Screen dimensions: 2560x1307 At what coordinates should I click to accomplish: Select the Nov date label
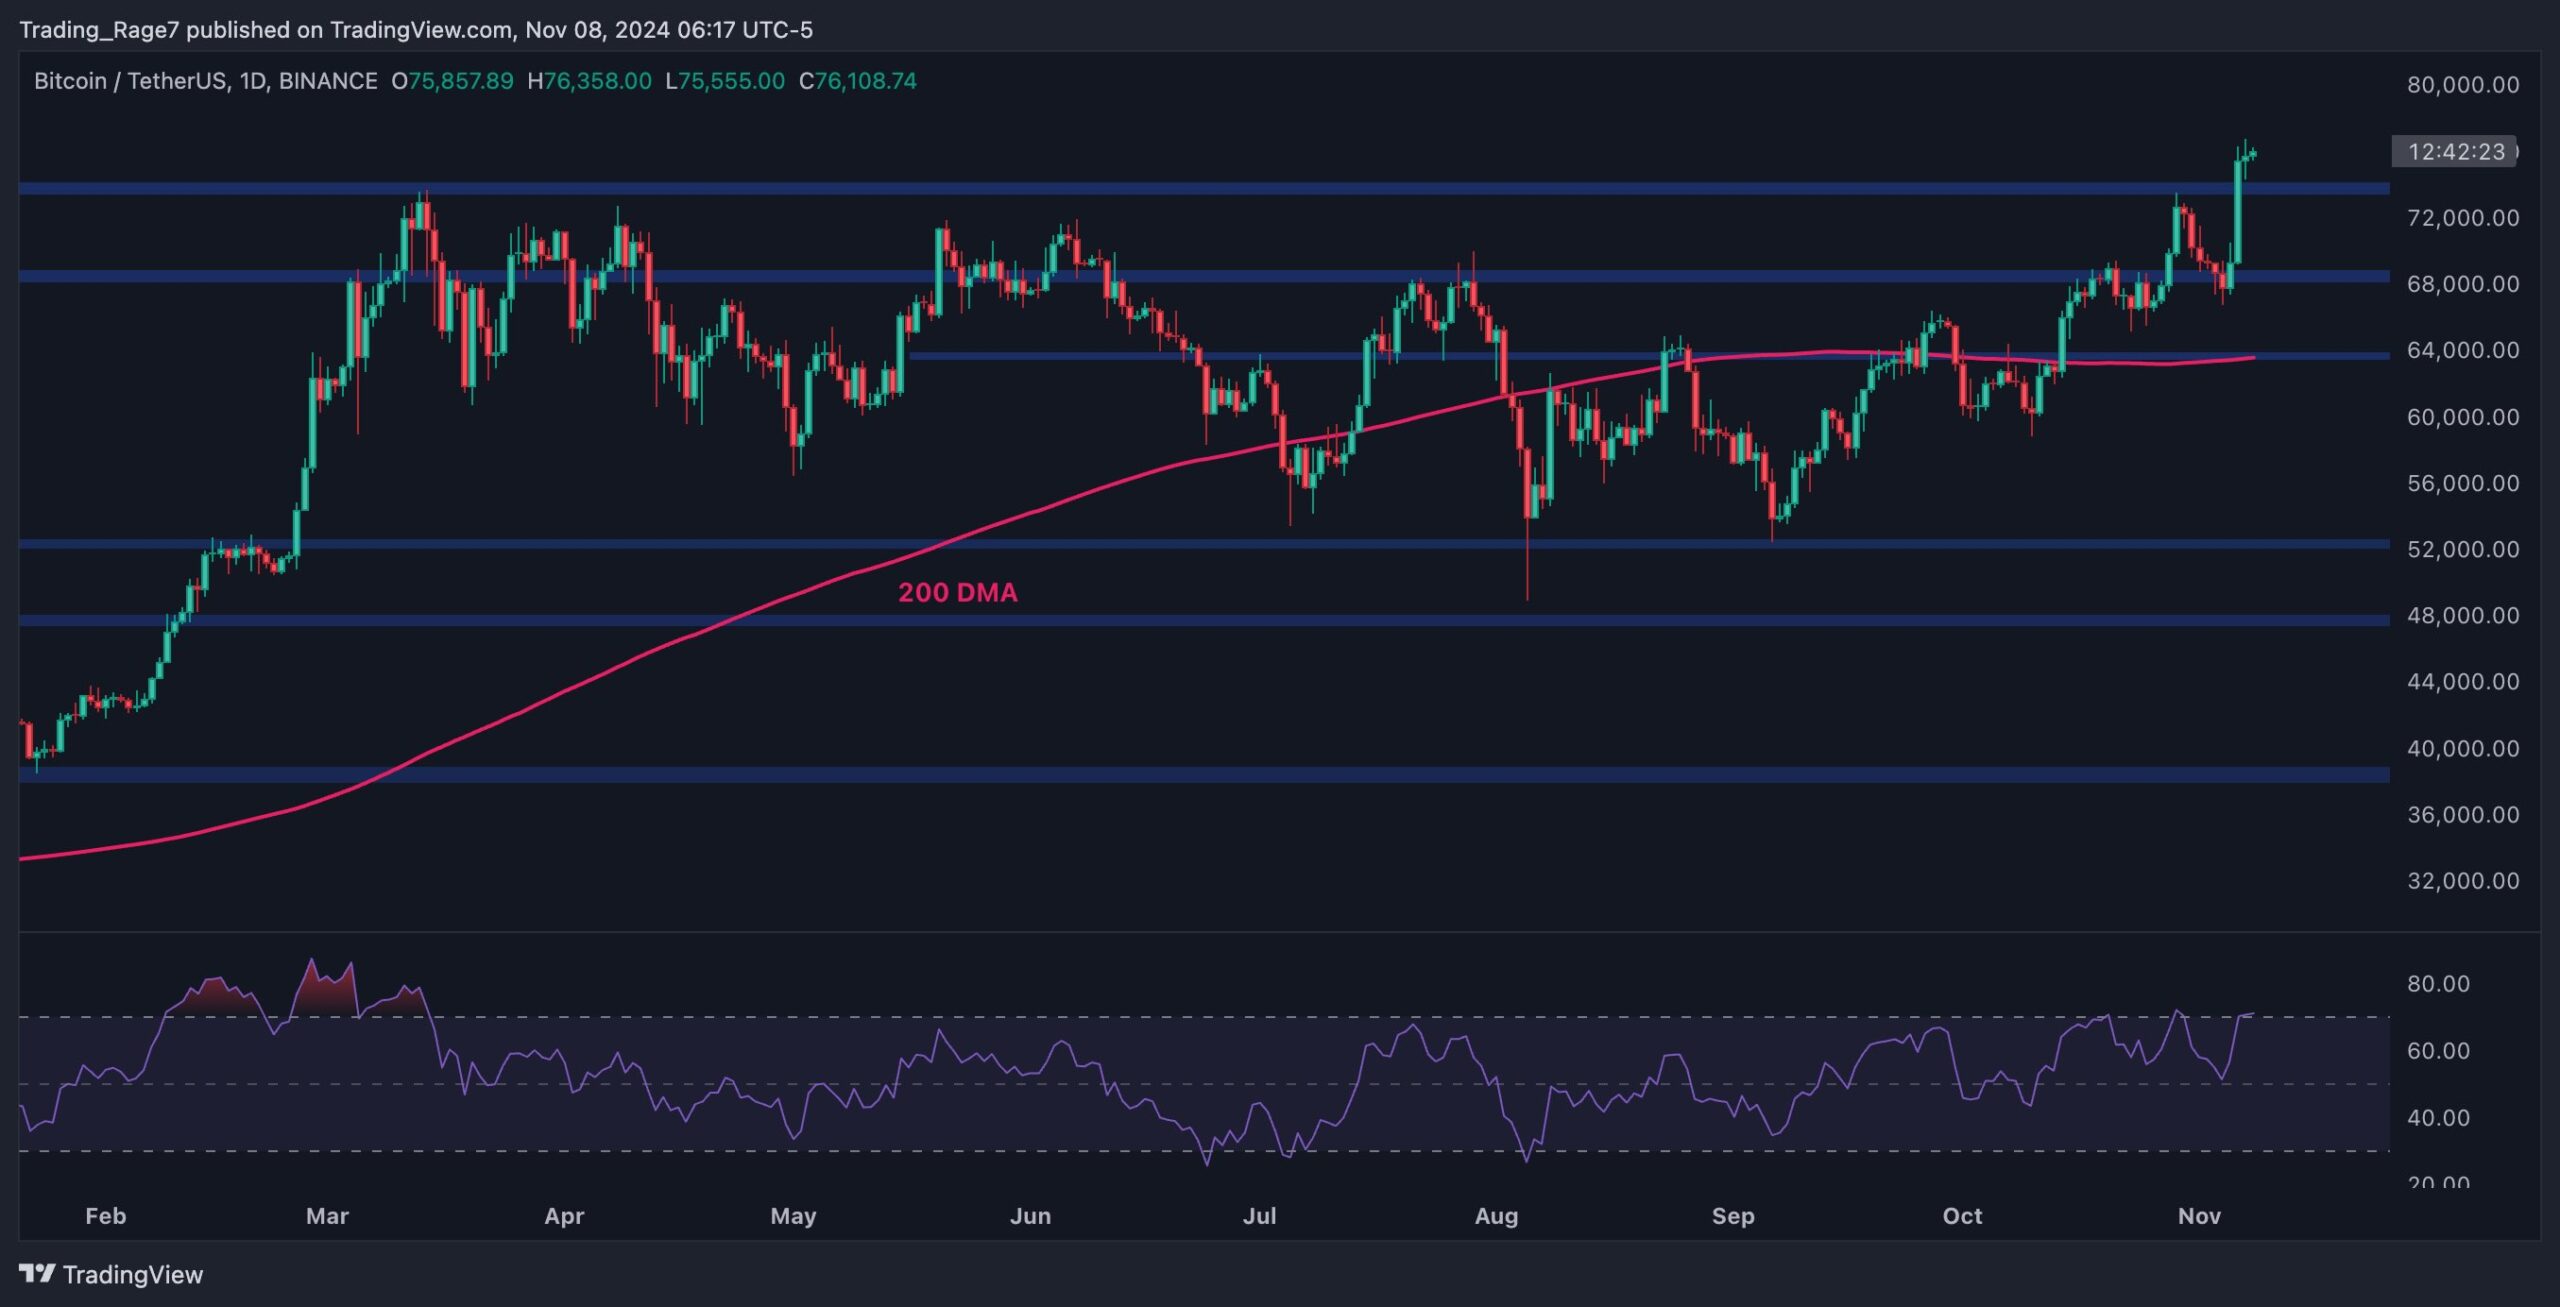pyautogui.click(x=2198, y=1216)
